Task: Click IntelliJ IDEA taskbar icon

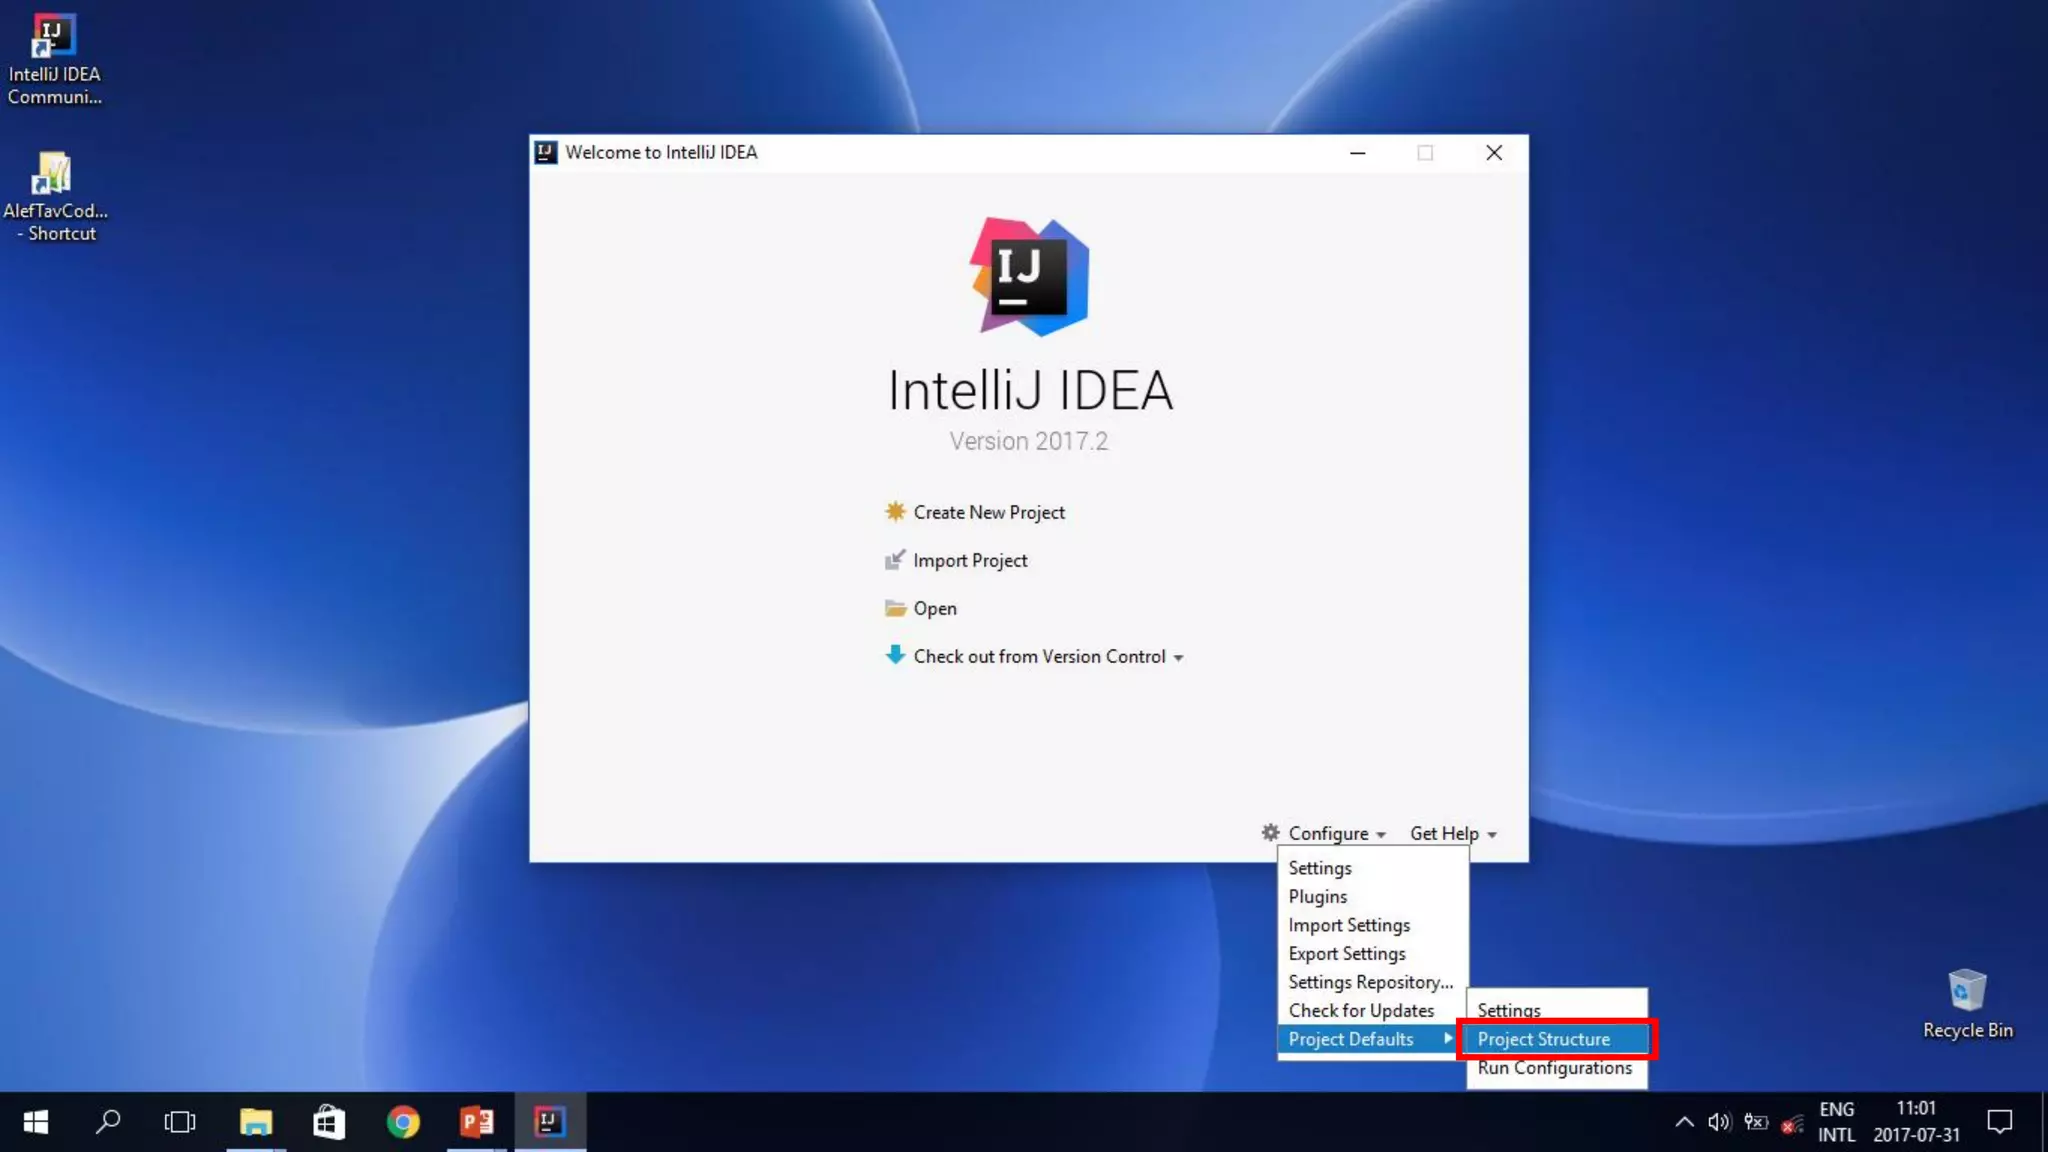Action: tap(550, 1122)
